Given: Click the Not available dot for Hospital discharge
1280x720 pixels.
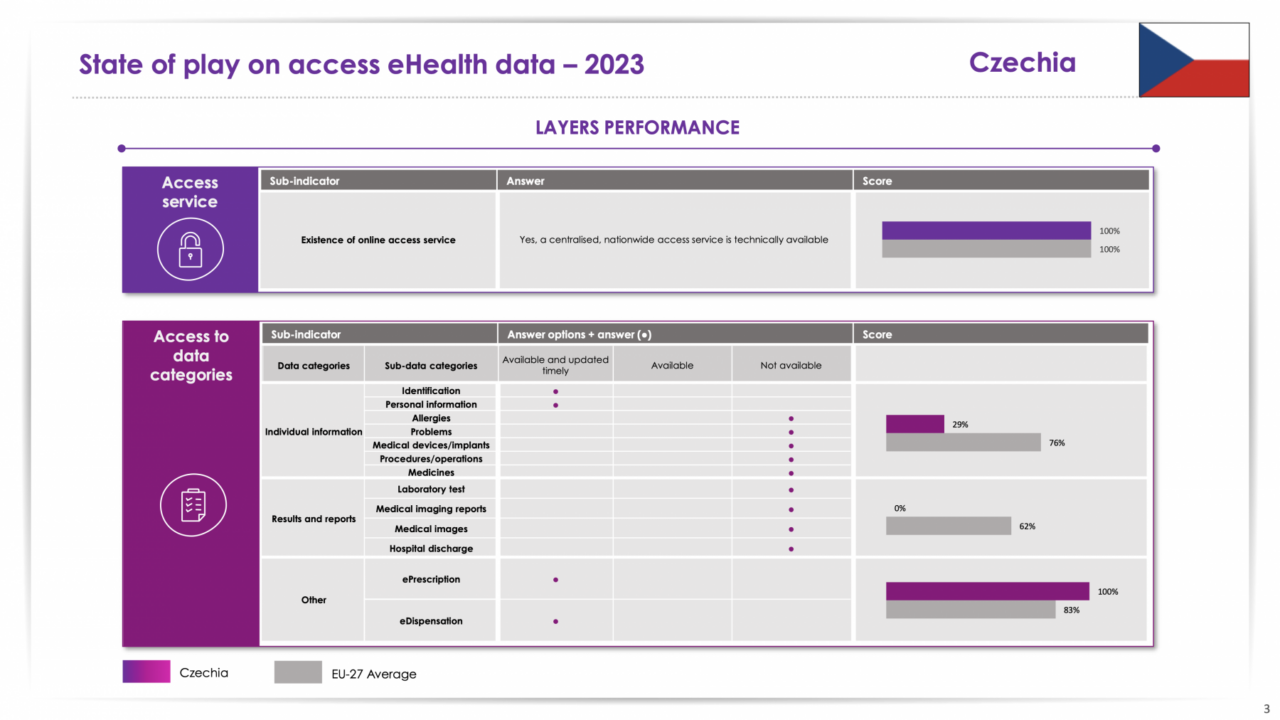Looking at the screenshot, I should point(791,549).
